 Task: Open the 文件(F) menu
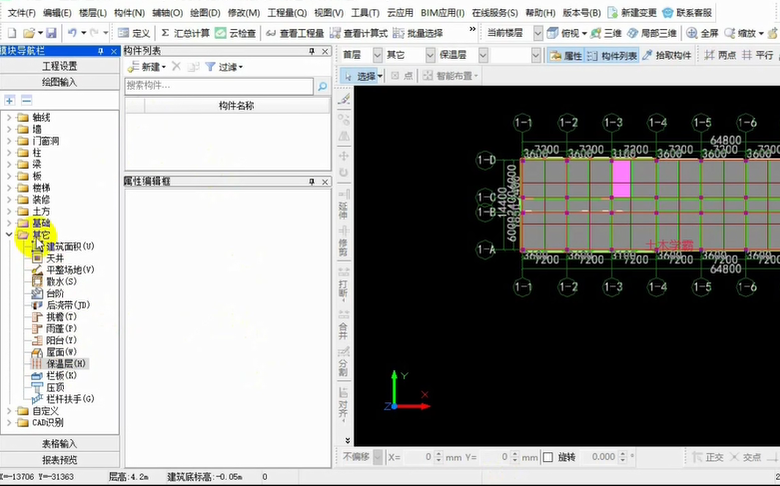(22, 12)
